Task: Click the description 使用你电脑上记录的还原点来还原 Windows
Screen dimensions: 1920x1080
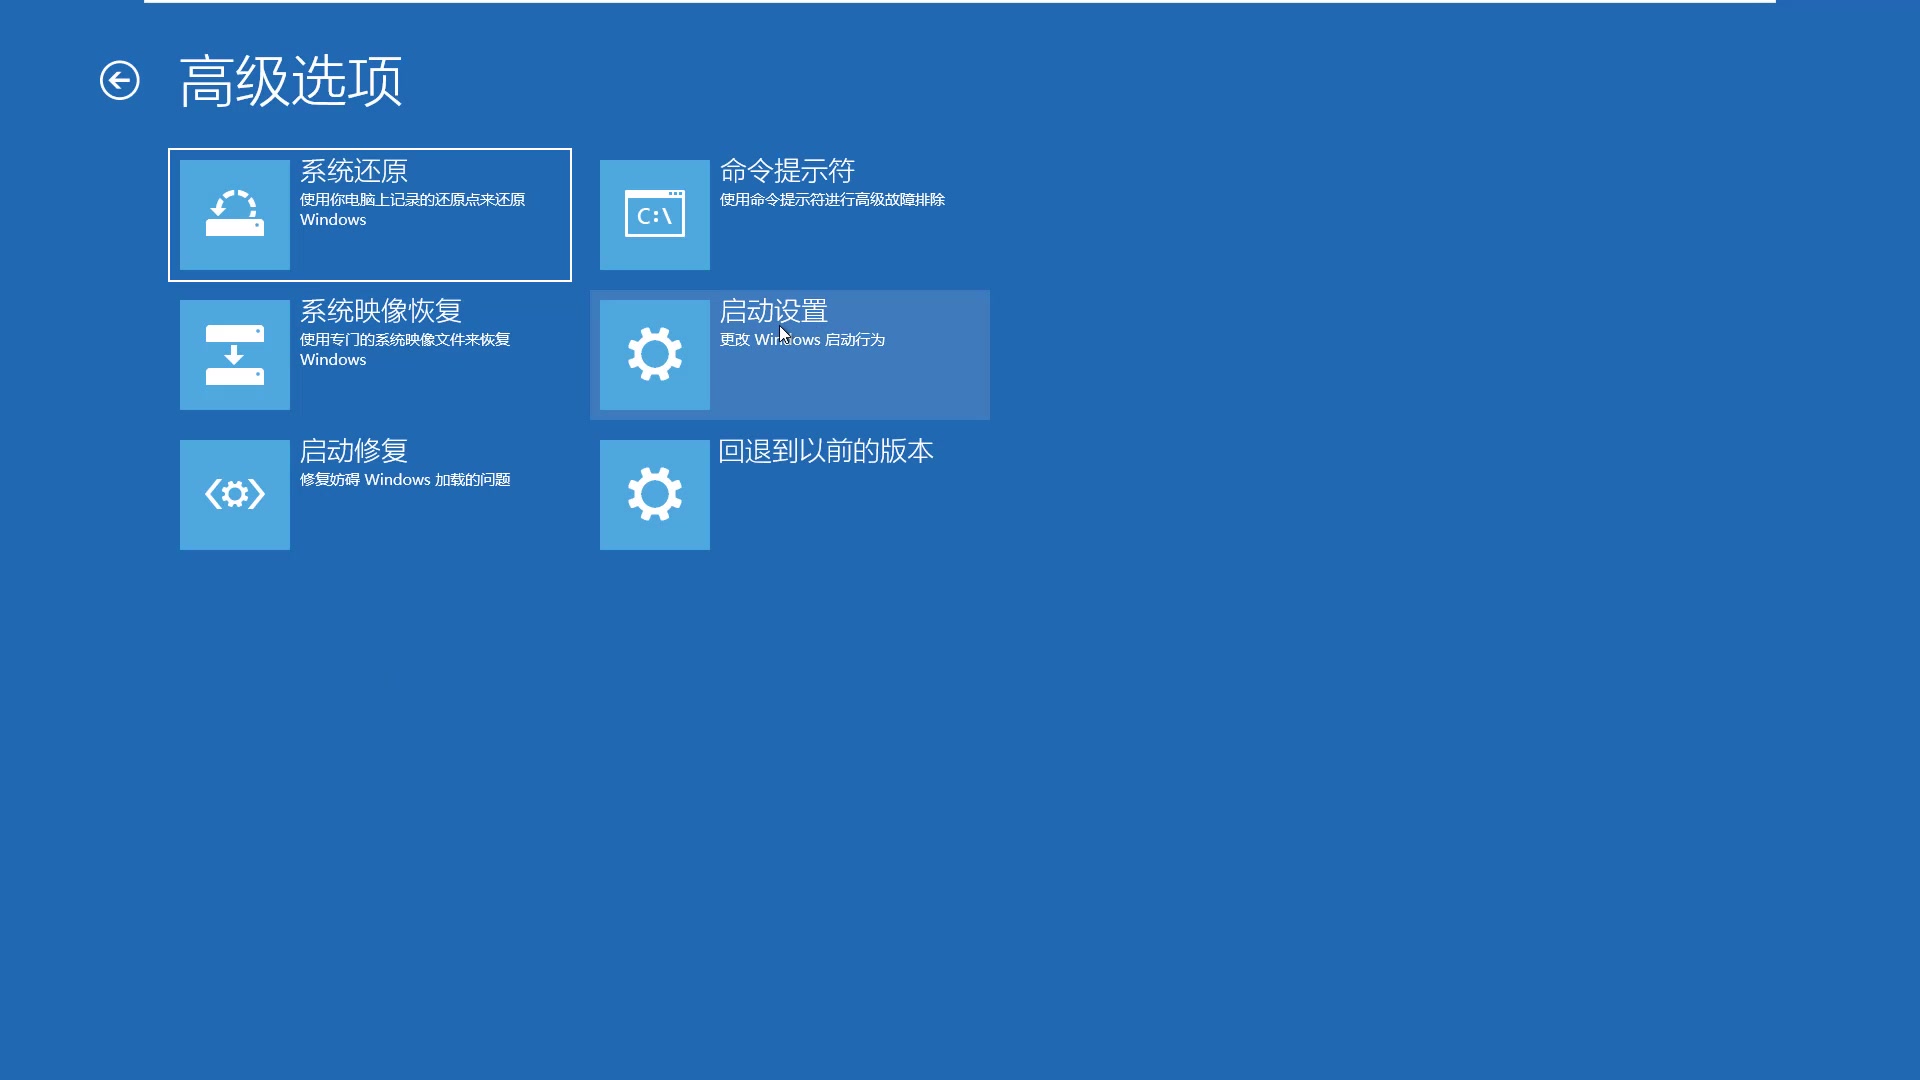Action: 412,209
